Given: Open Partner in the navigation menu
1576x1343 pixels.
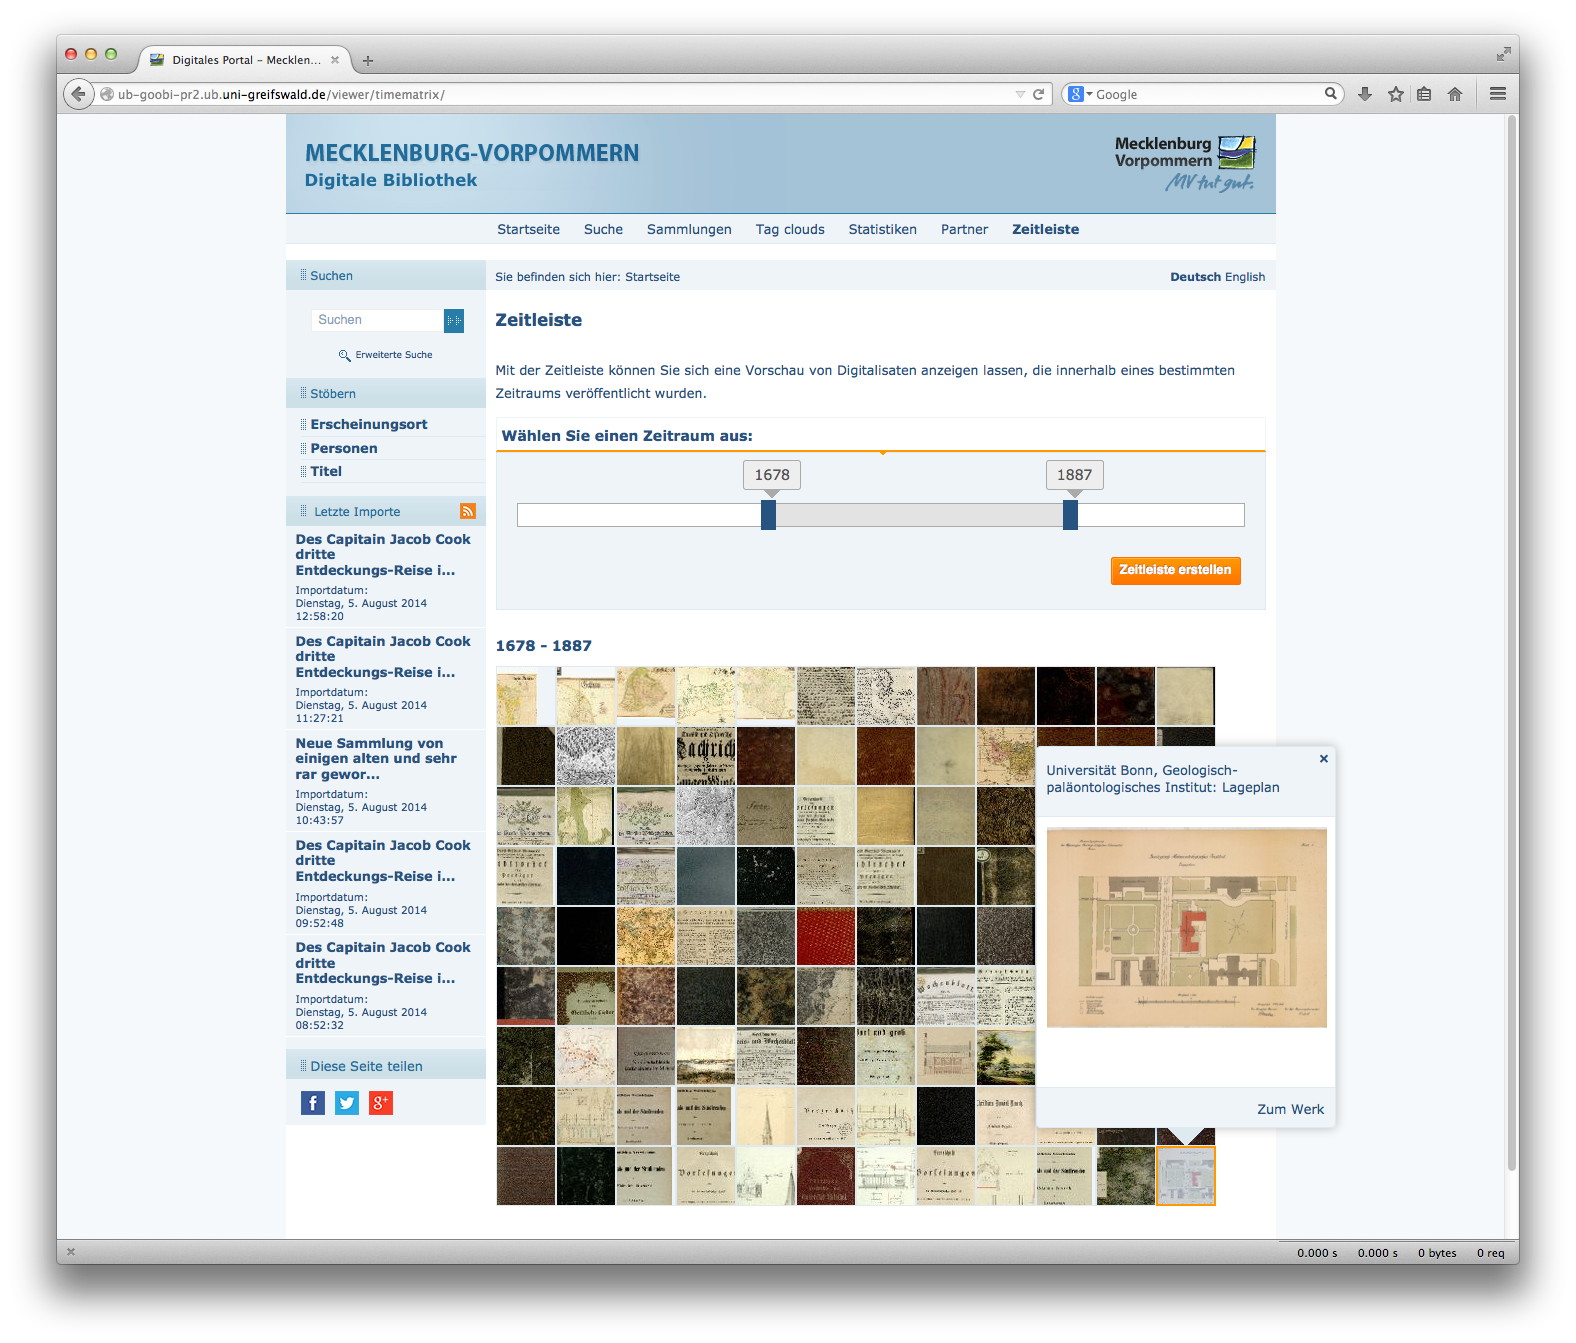Looking at the screenshot, I should coord(964,229).
